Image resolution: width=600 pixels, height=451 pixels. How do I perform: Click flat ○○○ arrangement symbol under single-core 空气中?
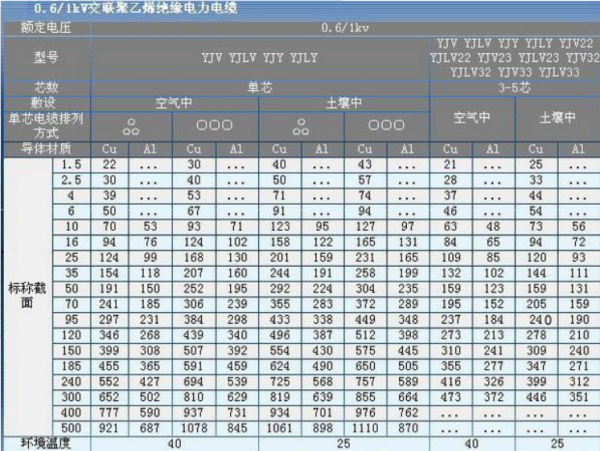(x=214, y=125)
